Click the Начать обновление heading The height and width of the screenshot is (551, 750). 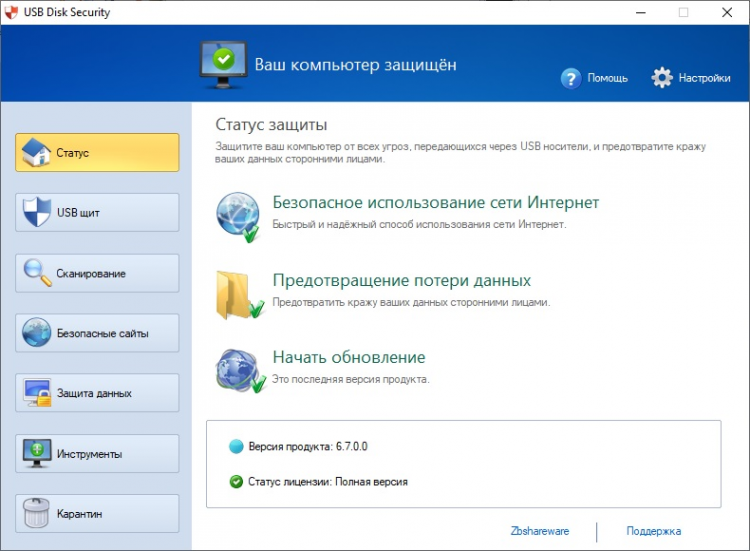[x=349, y=357]
